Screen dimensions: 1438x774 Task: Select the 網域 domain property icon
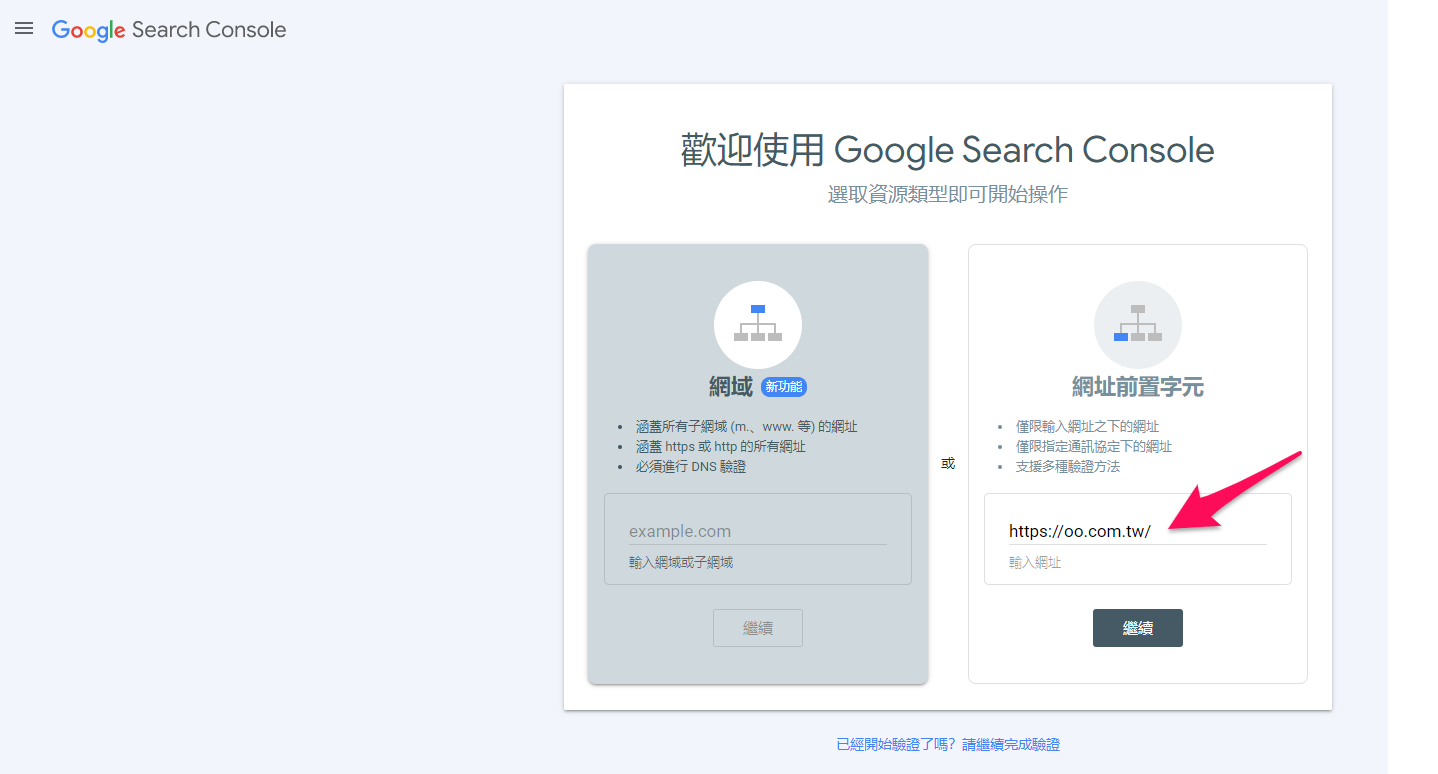[x=758, y=325]
